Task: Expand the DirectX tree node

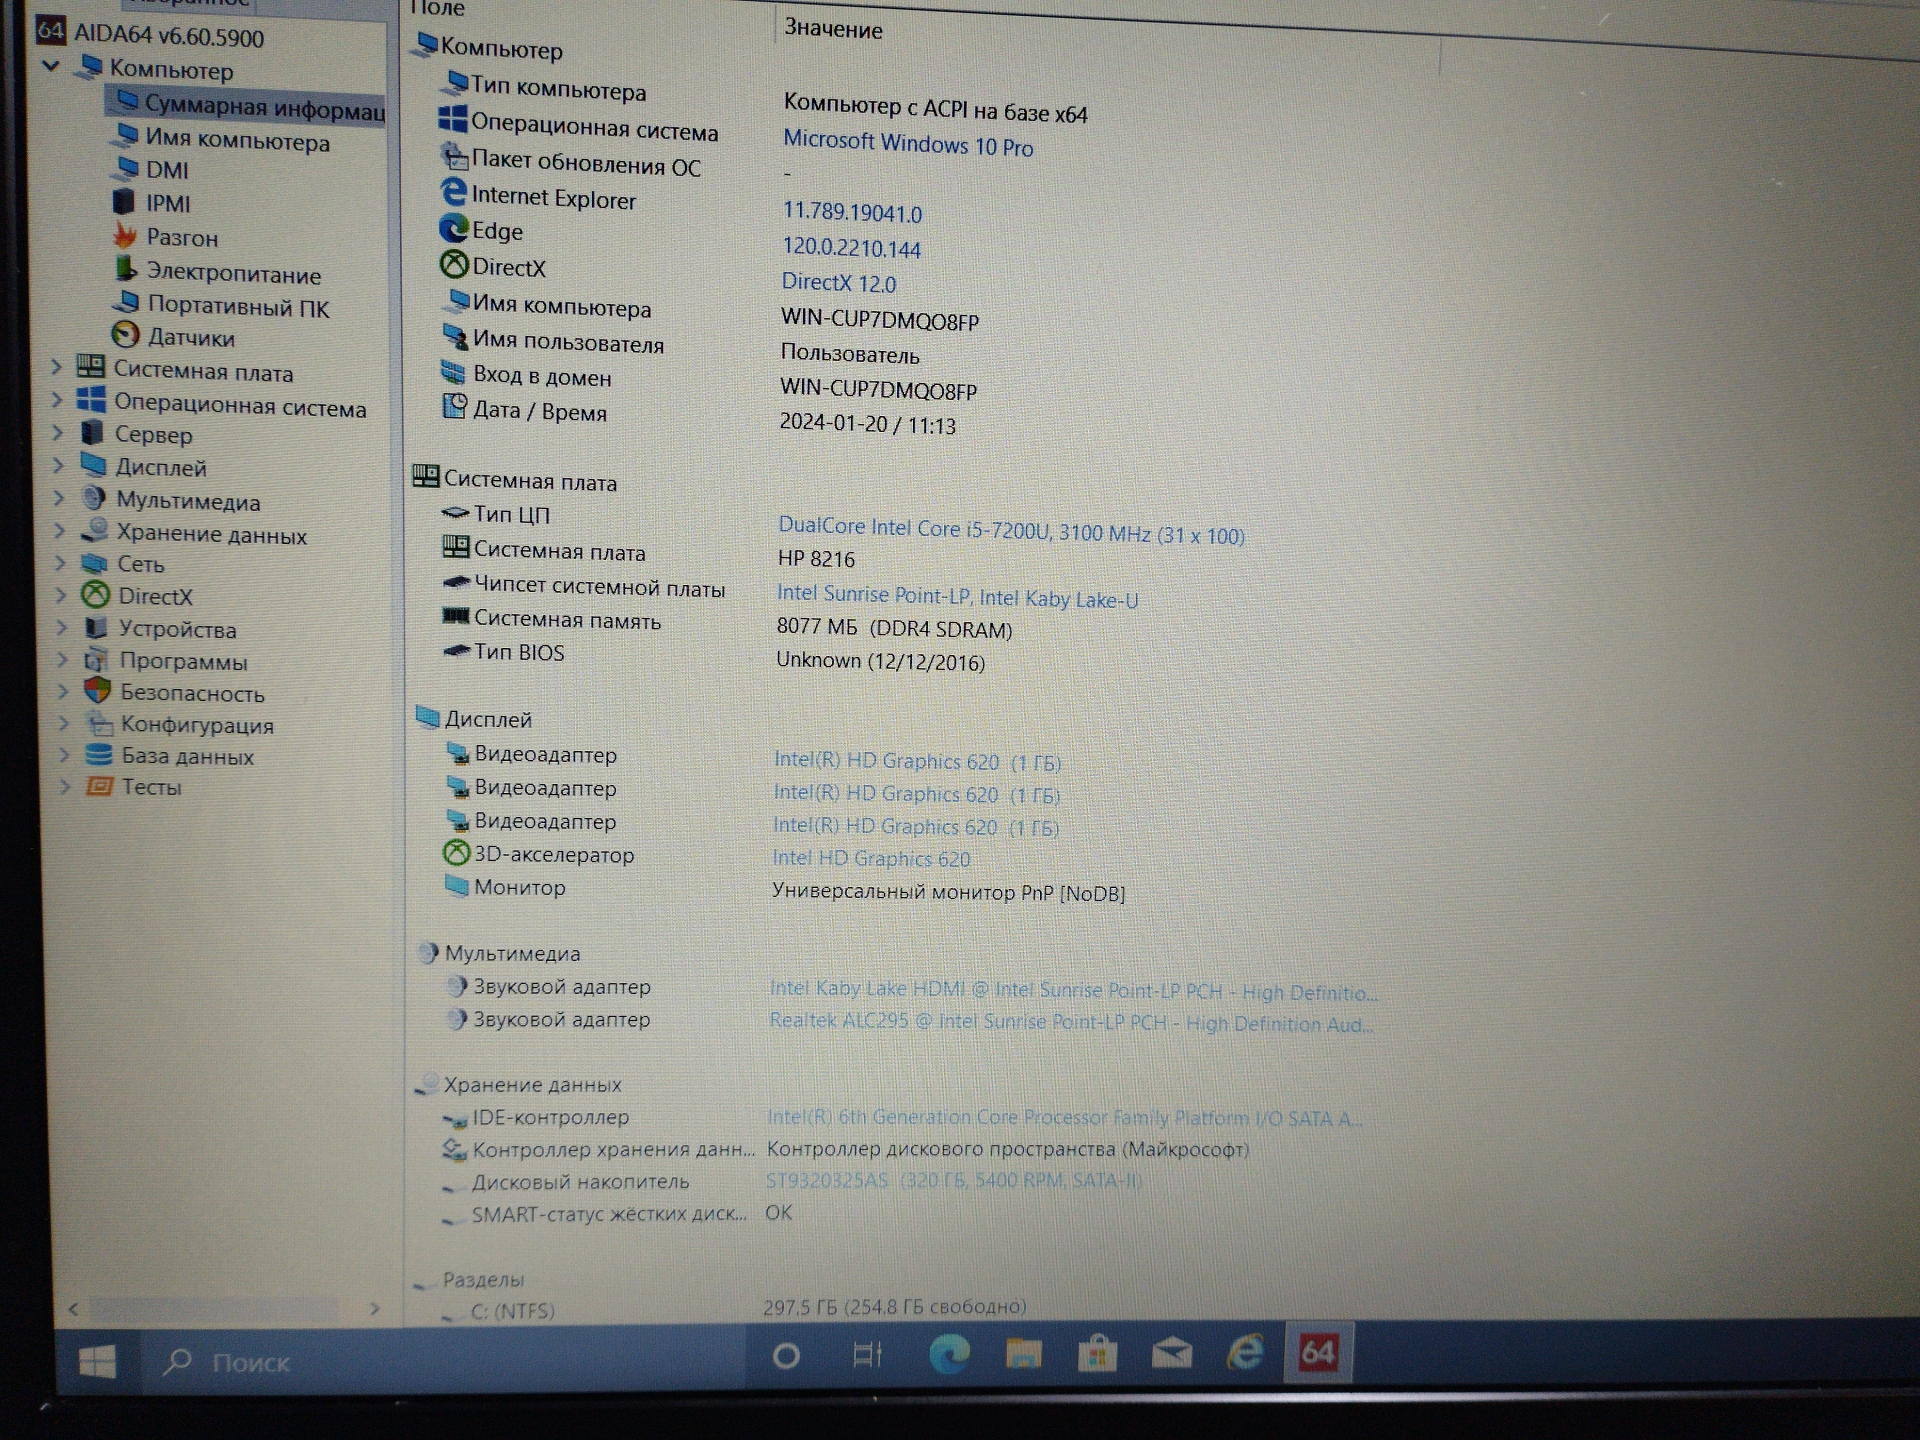Action: point(61,596)
